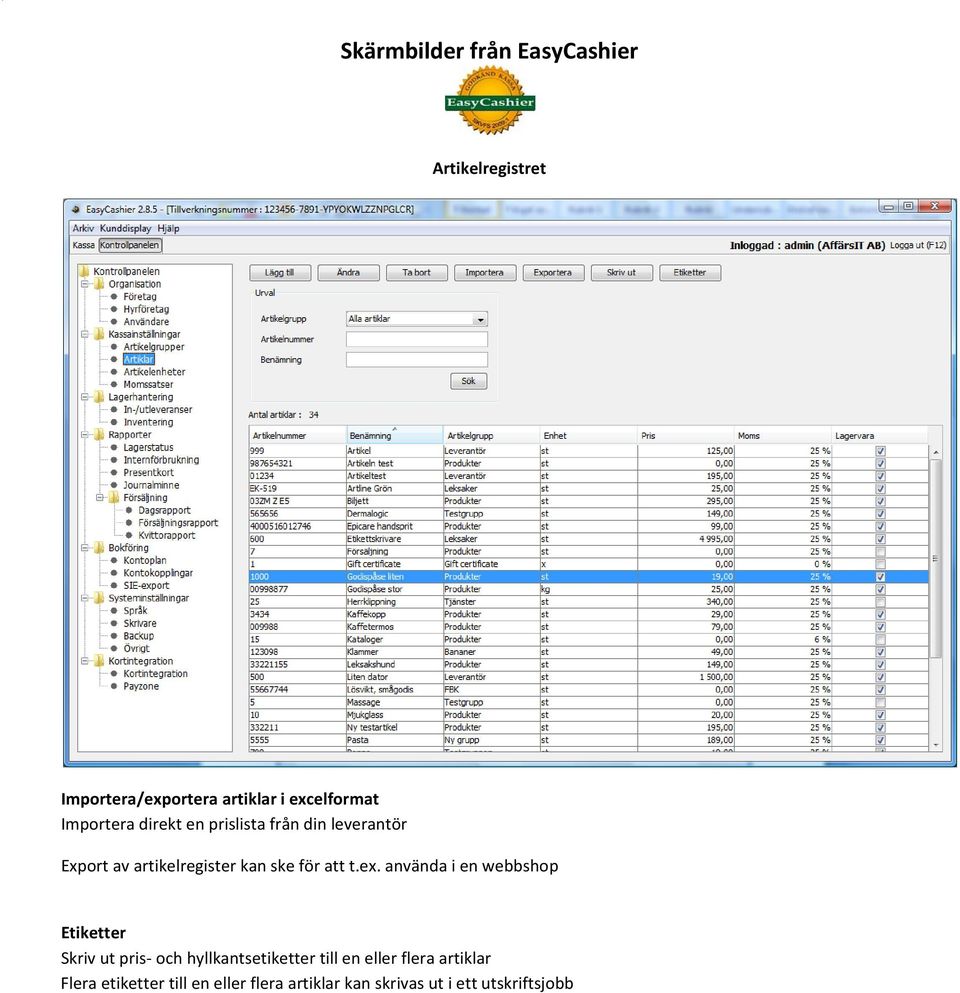Screen dimensions: 960x993
Task: Select Payzone in the tree
Action: pos(141,686)
